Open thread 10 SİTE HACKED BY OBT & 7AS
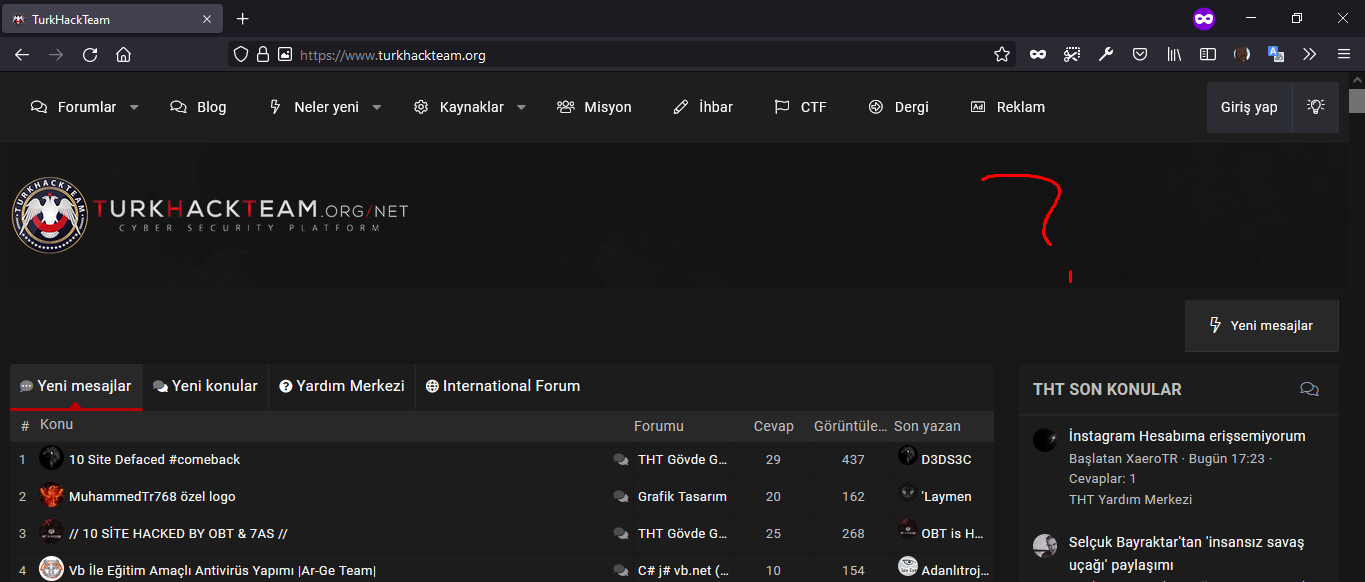The height and width of the screenshot is (582, 1365). (x=178, y=533)
